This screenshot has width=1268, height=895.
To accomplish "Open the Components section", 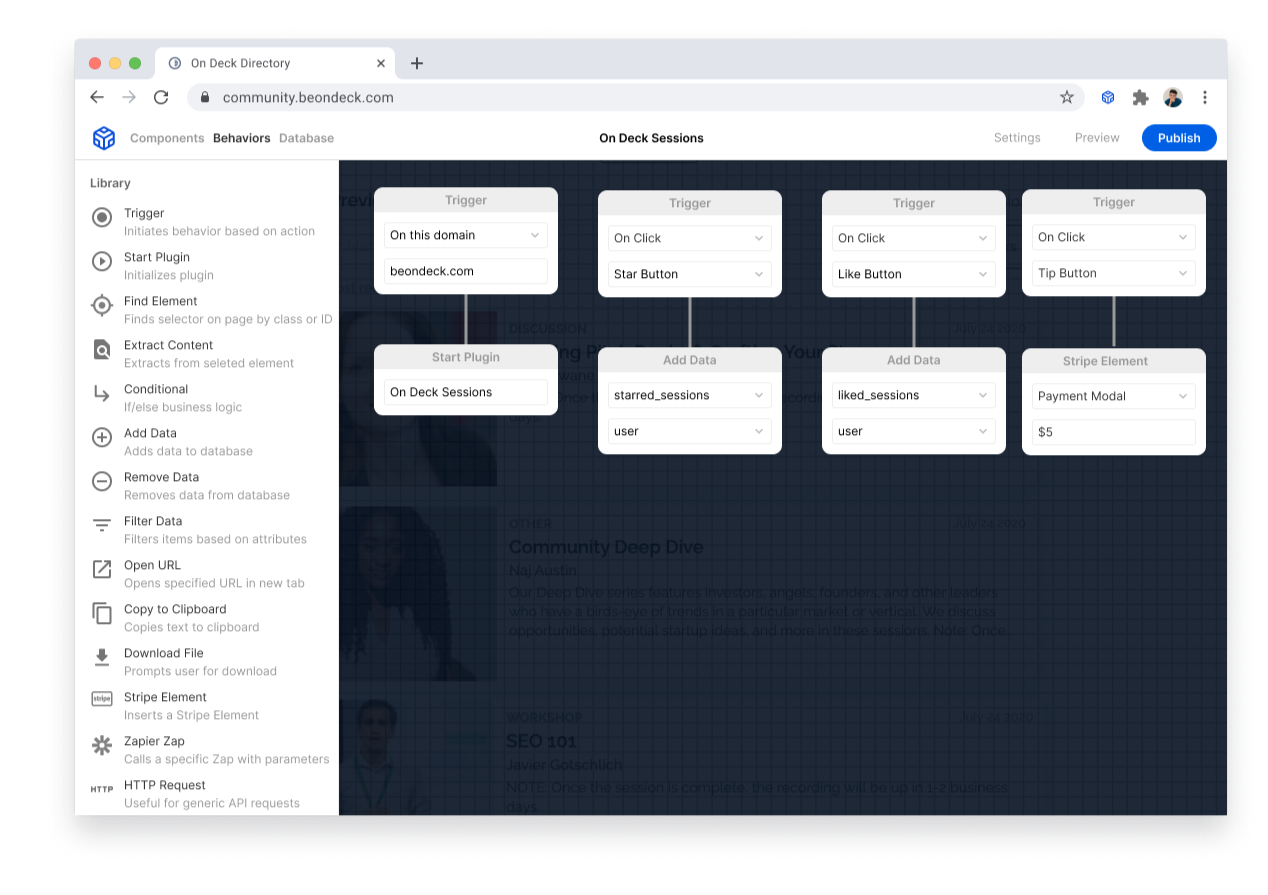I will tap(167, 138).
